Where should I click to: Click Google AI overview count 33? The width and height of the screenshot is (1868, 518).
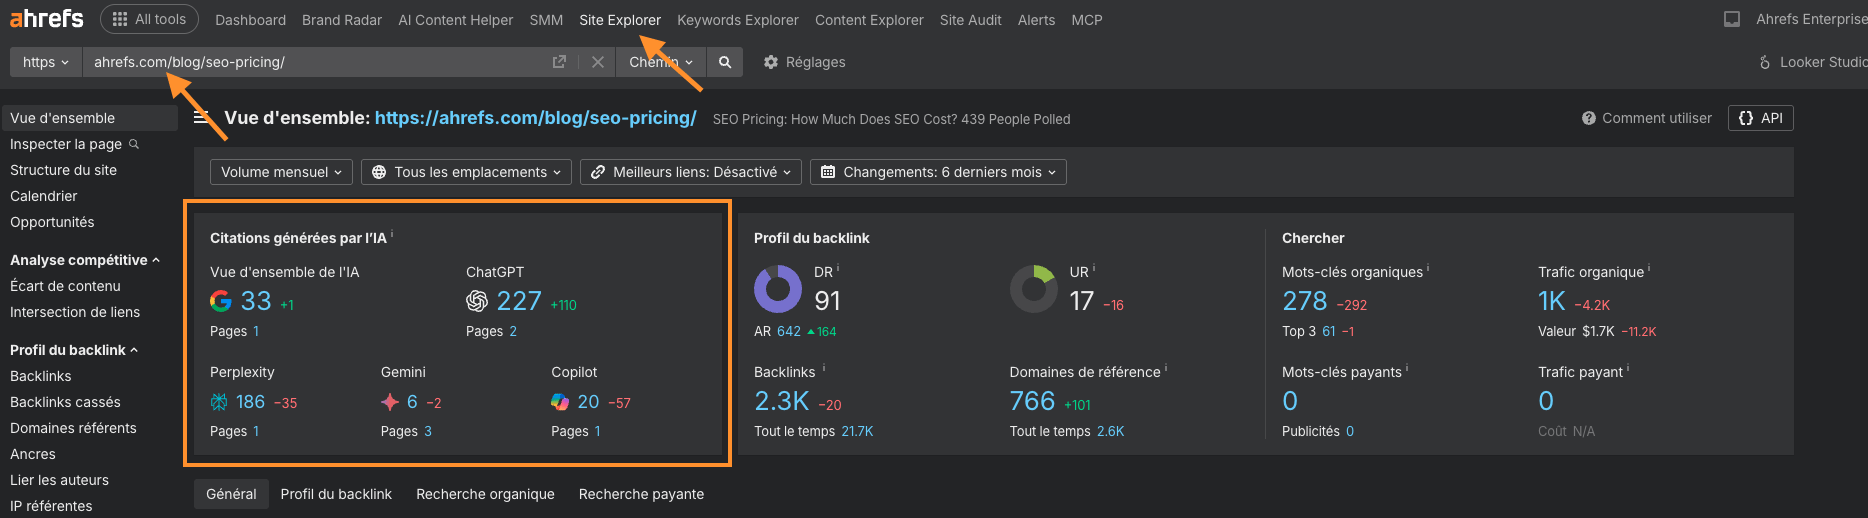(x=256, y=301)
